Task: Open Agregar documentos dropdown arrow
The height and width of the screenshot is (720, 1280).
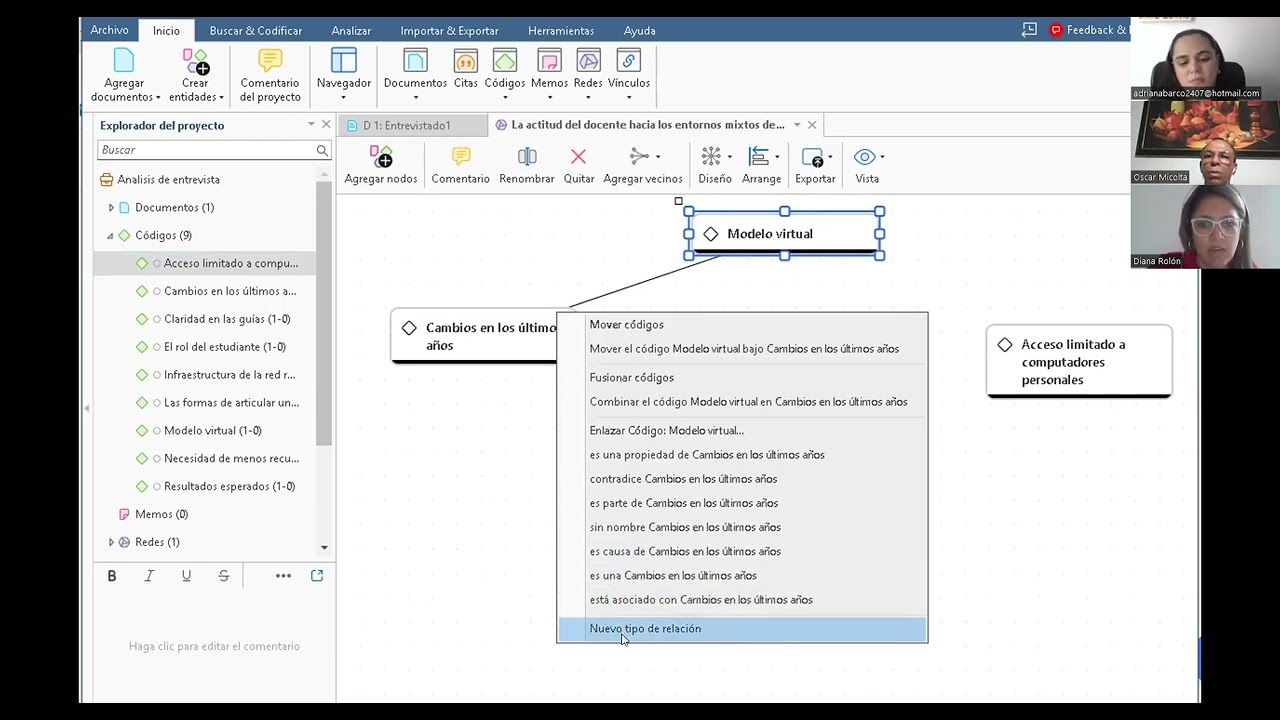Action: (158, 98)
